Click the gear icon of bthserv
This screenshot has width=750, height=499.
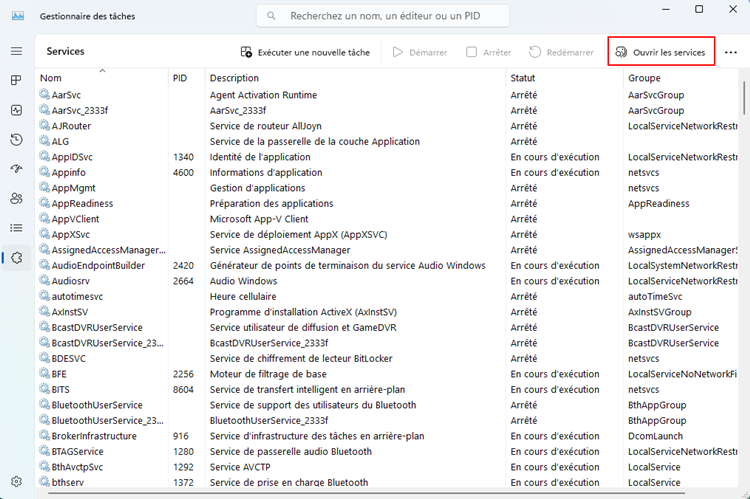[44, 482]
